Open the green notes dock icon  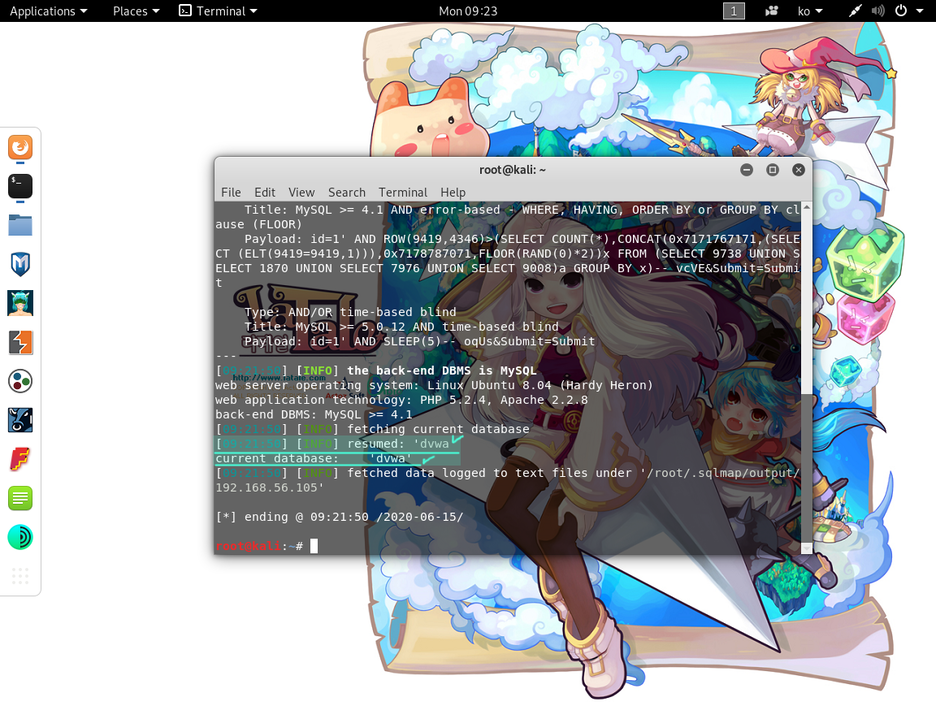coord(20,498)
